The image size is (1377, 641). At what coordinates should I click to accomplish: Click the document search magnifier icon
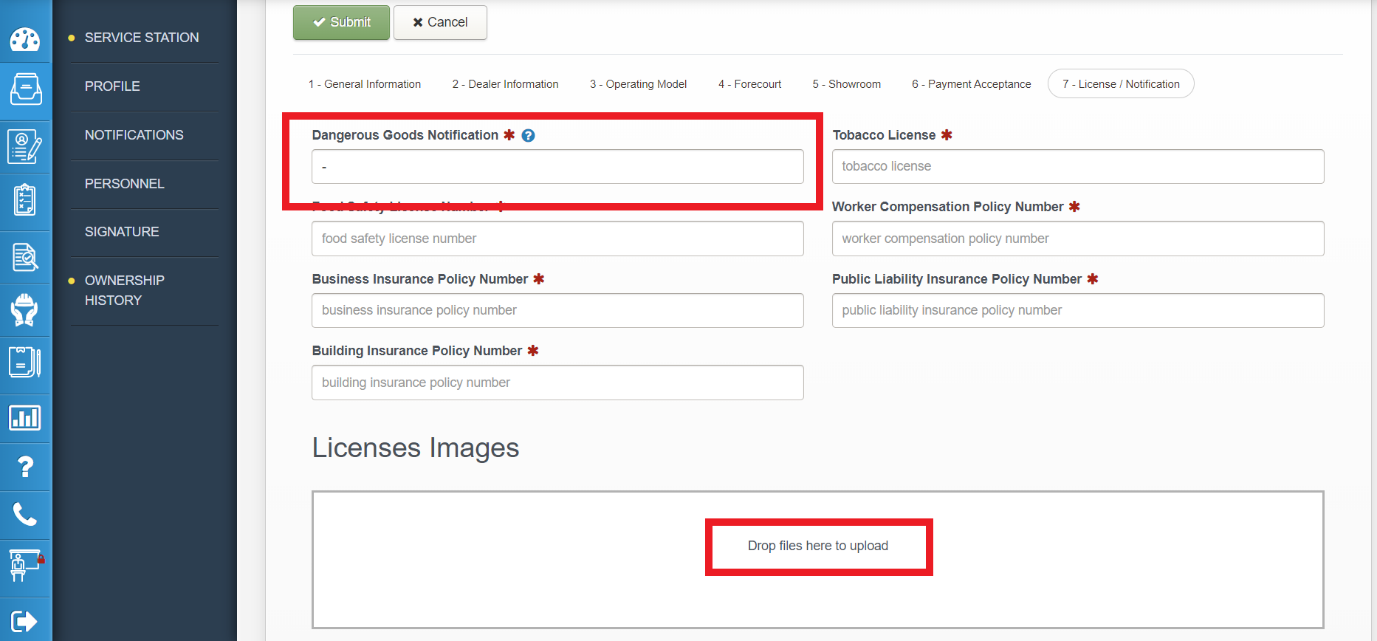click(25, 257)
